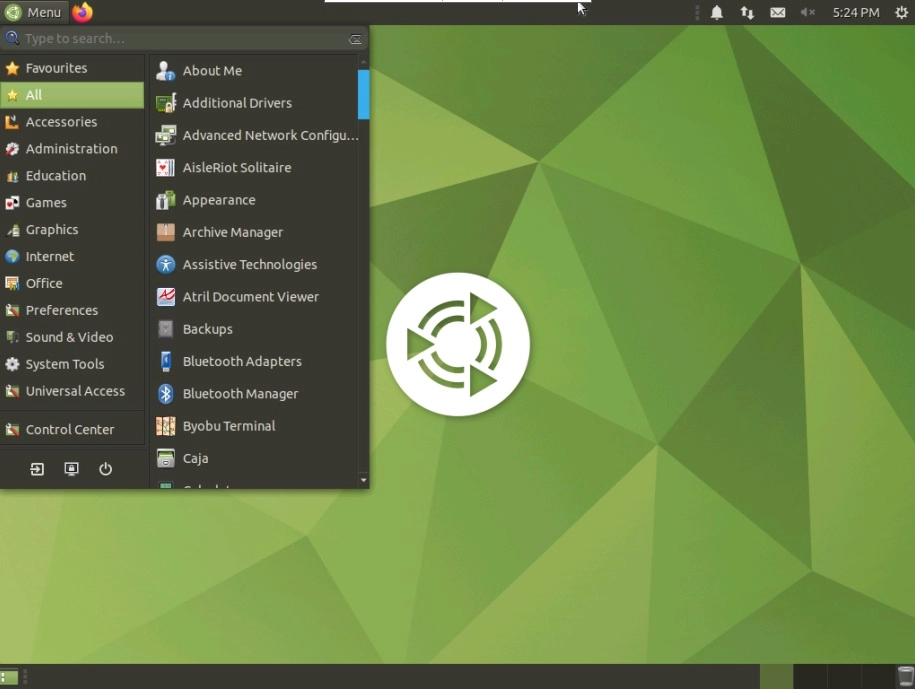Click the notification bell icon
915x689 pixels.
click(x=717, y=12)
